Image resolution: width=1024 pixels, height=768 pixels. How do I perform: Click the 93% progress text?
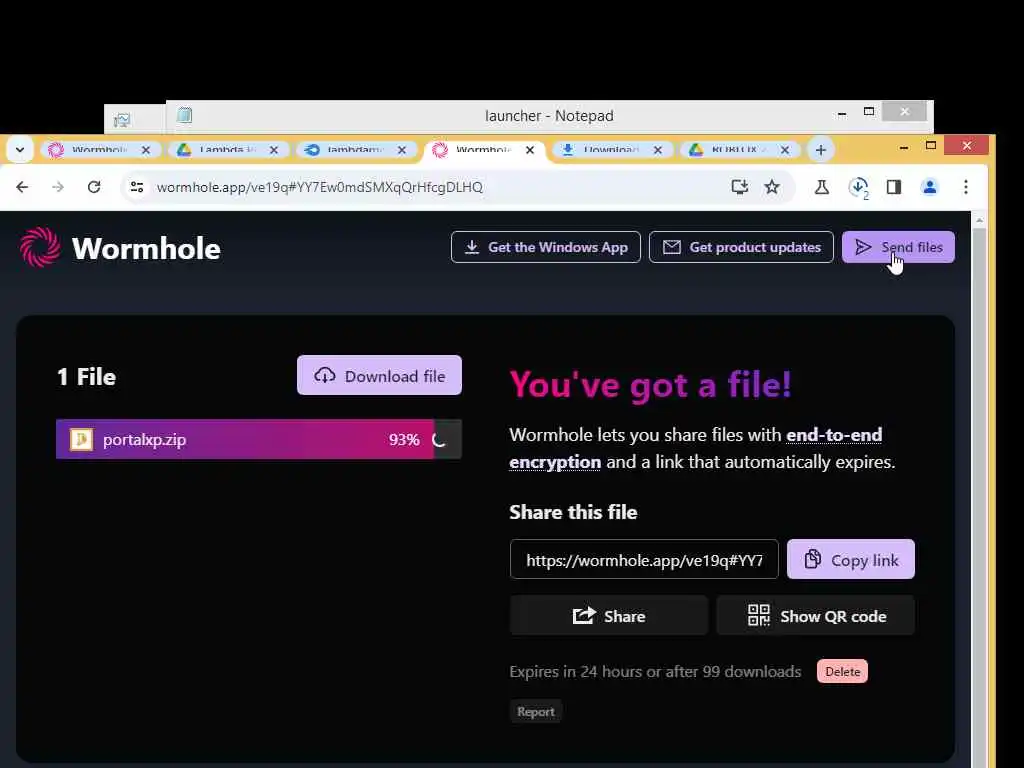coord(404,440)
